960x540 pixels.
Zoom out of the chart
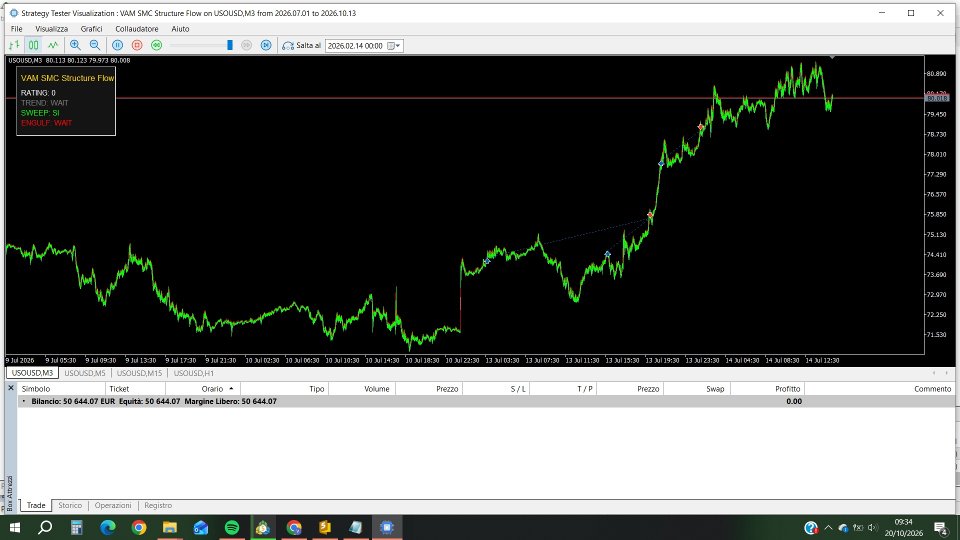coord(95,45)
